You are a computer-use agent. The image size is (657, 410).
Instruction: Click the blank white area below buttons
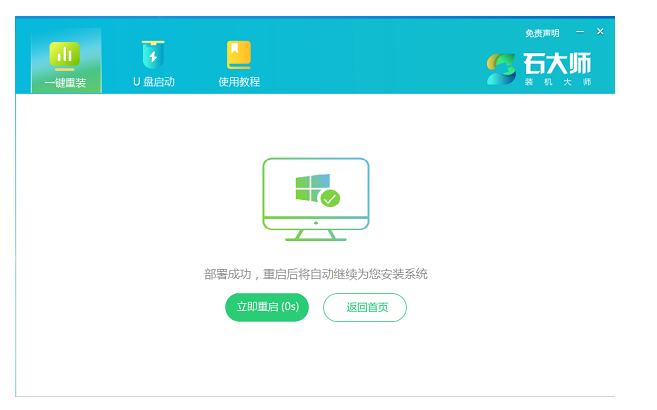click(x=315, y=360)
